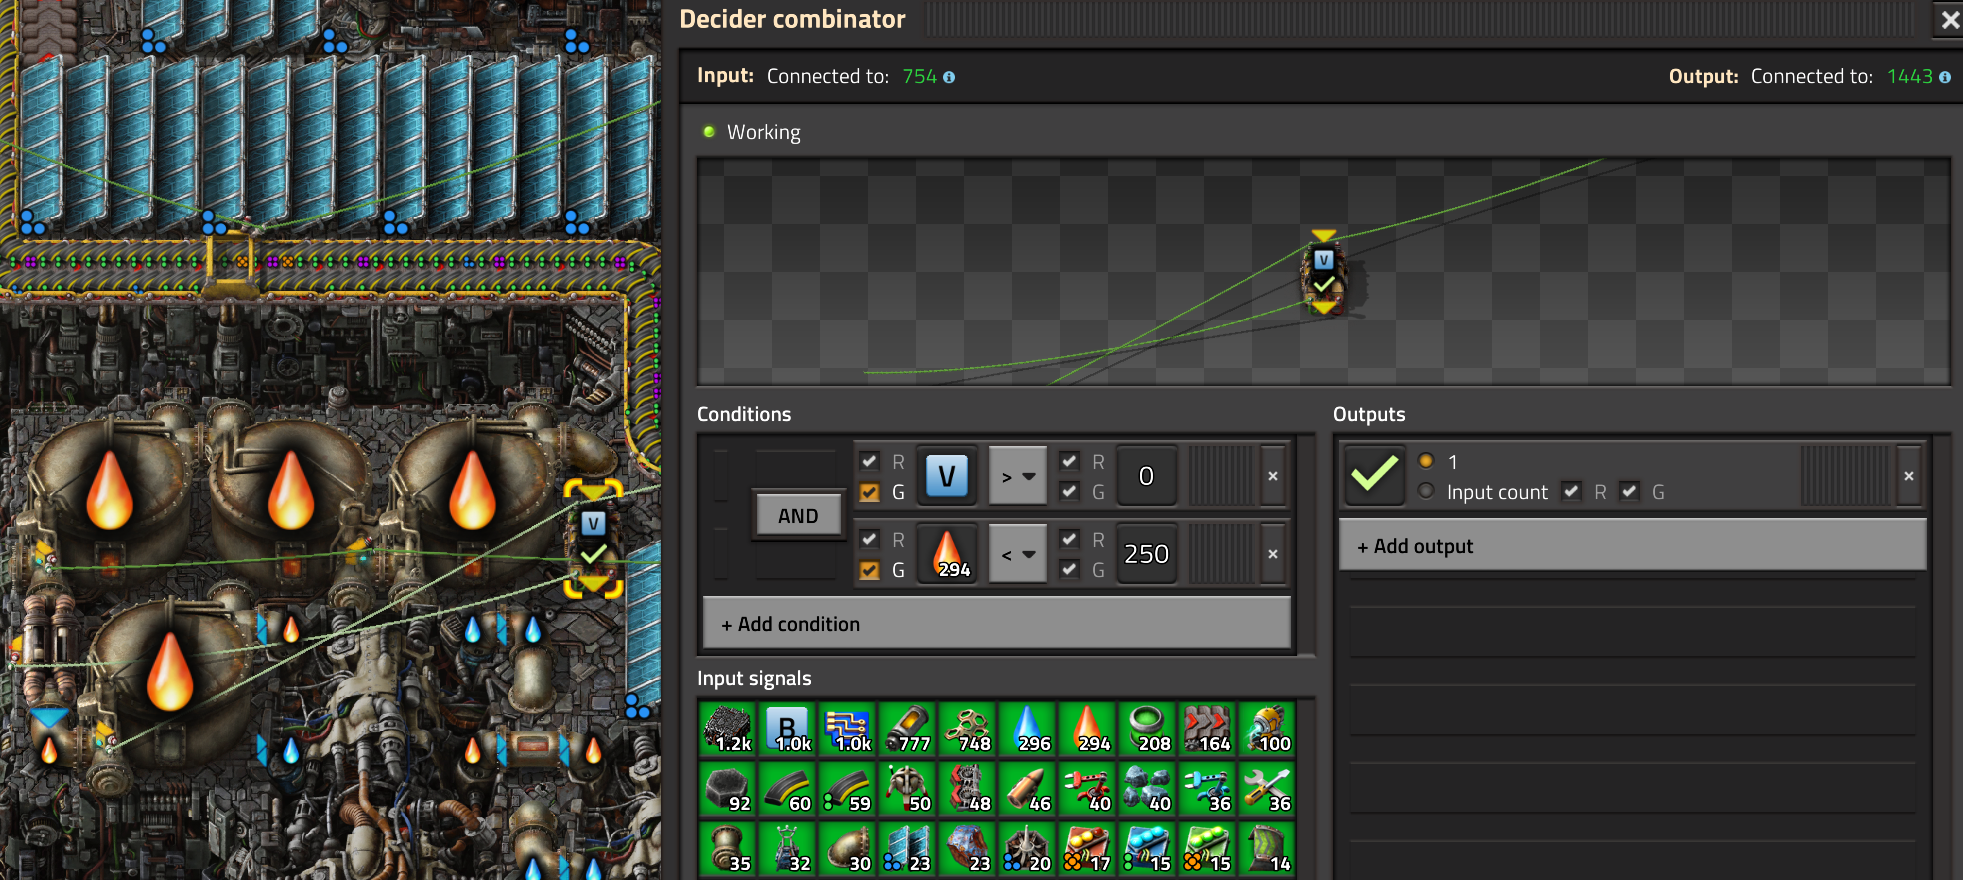This screenshot has height=880, width=1963.
Task: Select the constant output radio button labeled 1
Action: [1426, 461]
